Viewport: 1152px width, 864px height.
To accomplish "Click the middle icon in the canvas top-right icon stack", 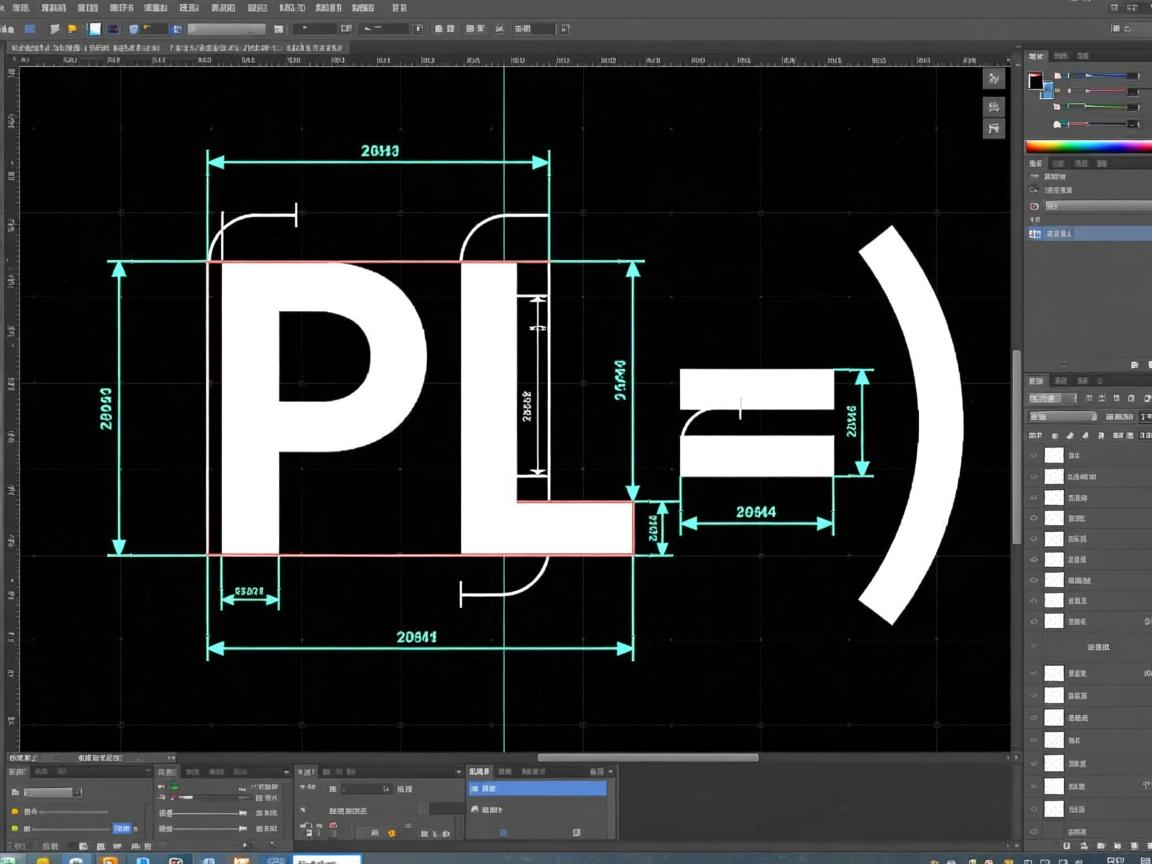I will coord(994,106).
